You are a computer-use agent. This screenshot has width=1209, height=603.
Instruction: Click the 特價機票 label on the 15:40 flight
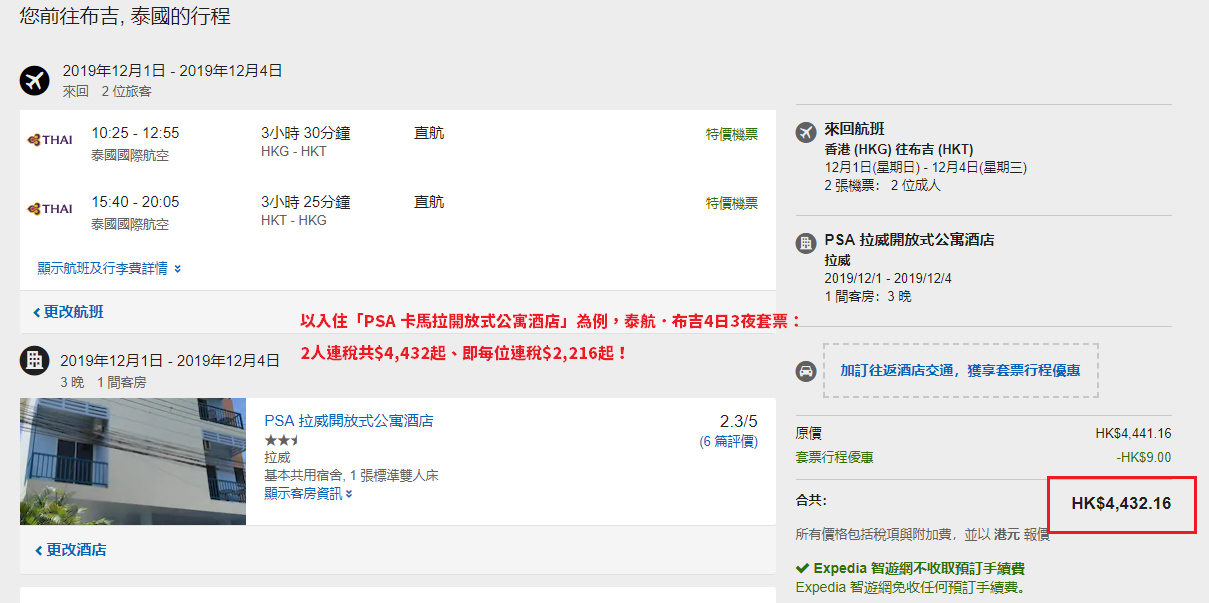(732, 203)
